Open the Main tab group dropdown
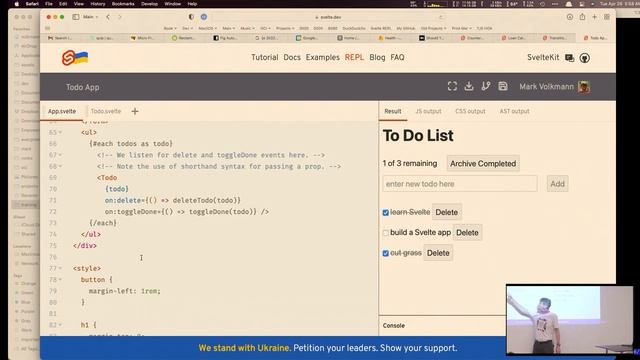Screen dimensions: 640x360 (91, 17)
